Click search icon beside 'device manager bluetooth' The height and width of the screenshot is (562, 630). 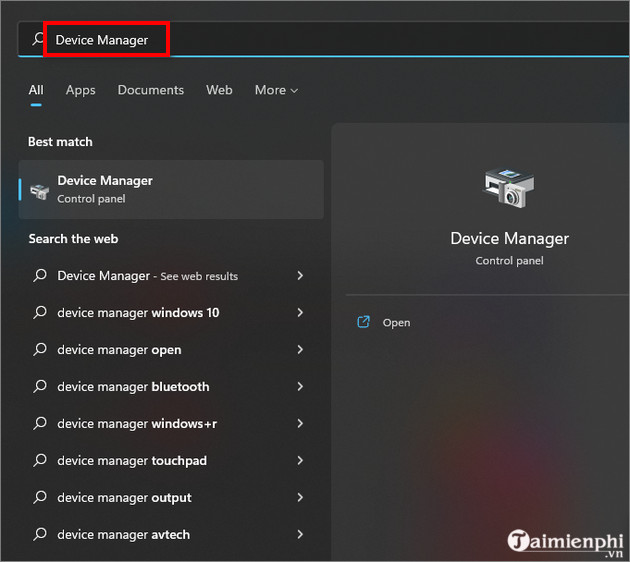coord(40,386)
